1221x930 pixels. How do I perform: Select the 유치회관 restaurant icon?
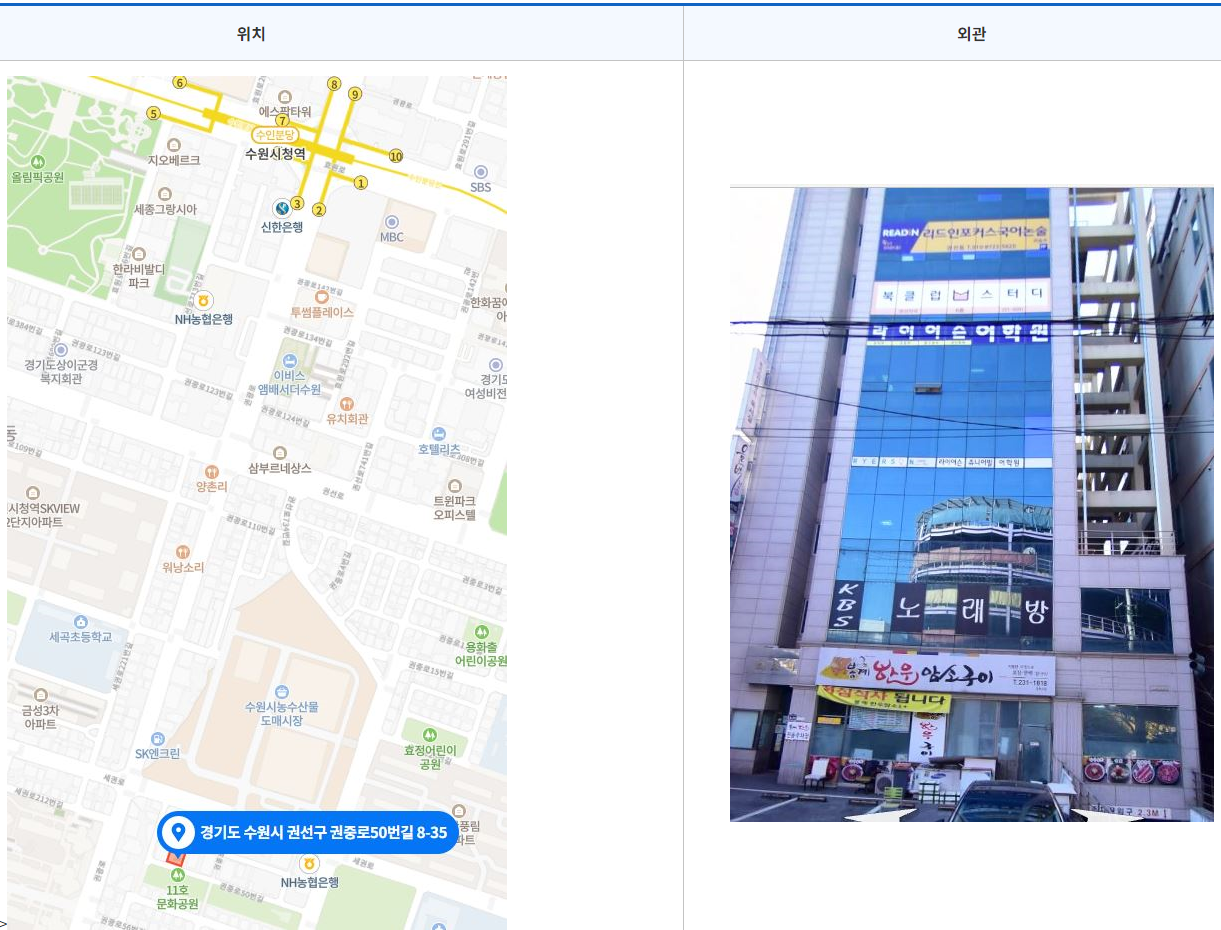point(346,403)
